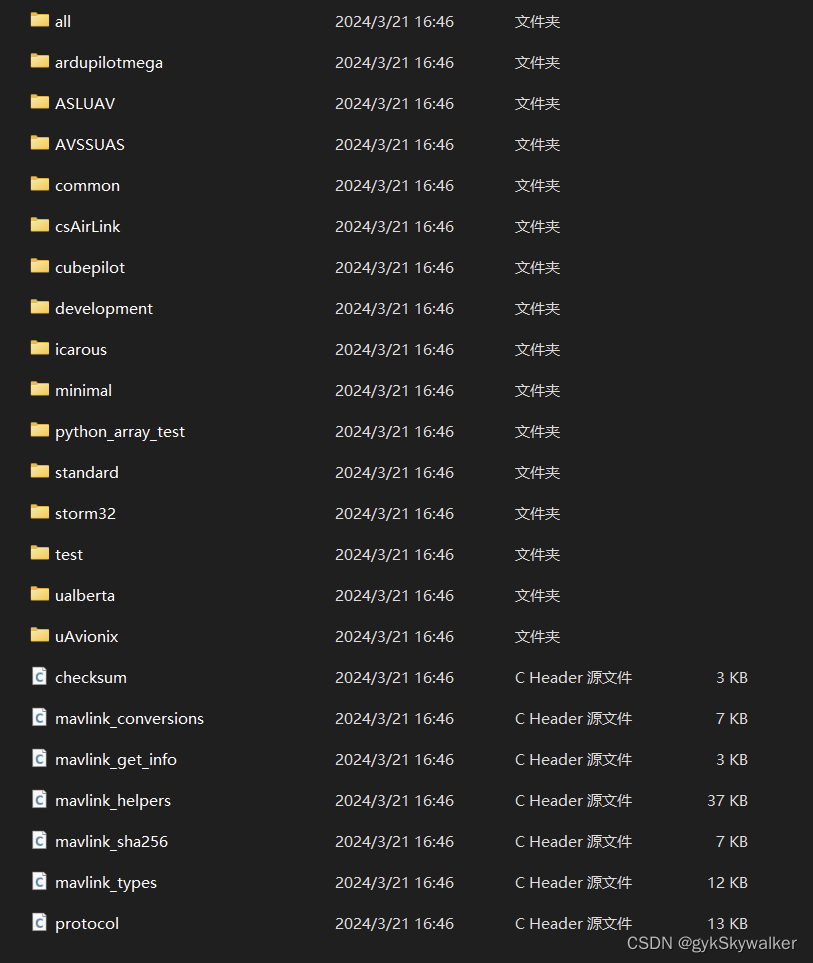Click the ardupilotmega folder icon
The width and height of the screenshot is (813, 963).
coord(40,61)
